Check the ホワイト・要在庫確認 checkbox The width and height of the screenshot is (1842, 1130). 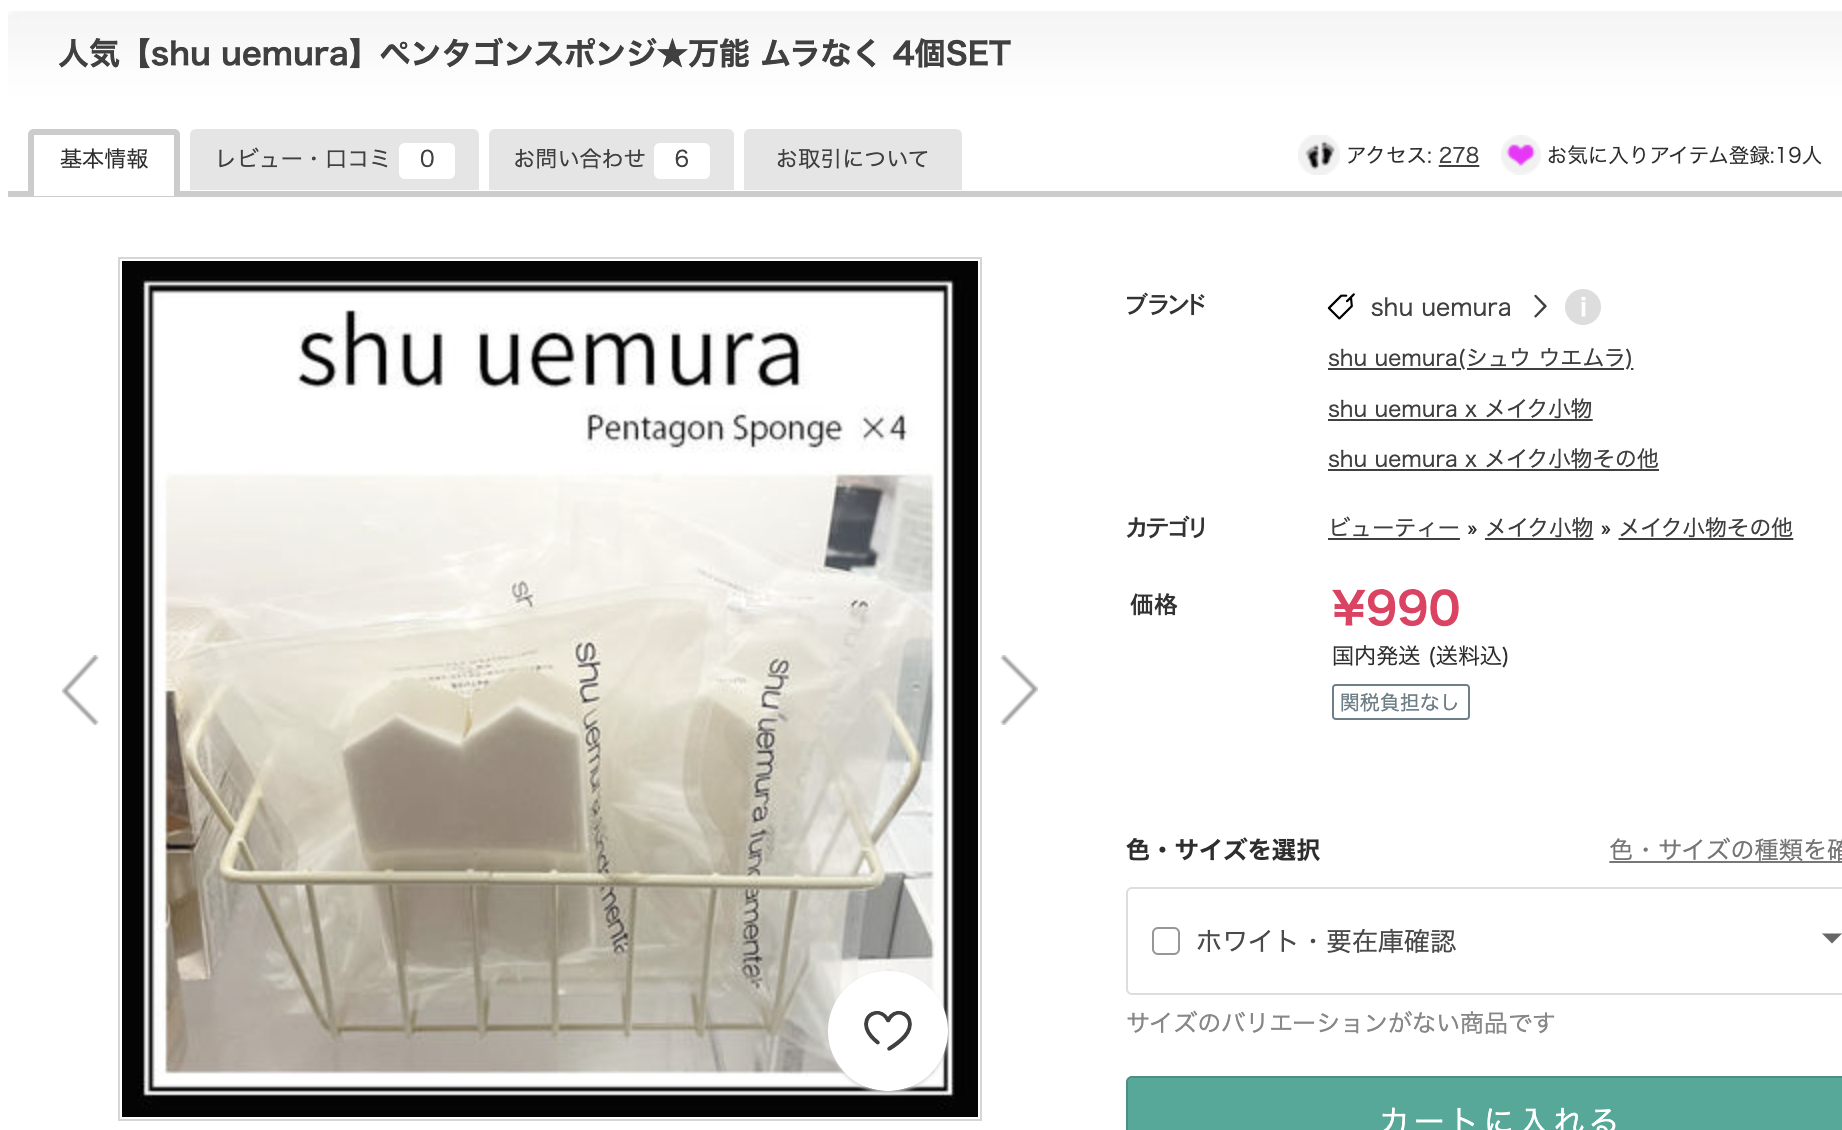point(1166,941)
